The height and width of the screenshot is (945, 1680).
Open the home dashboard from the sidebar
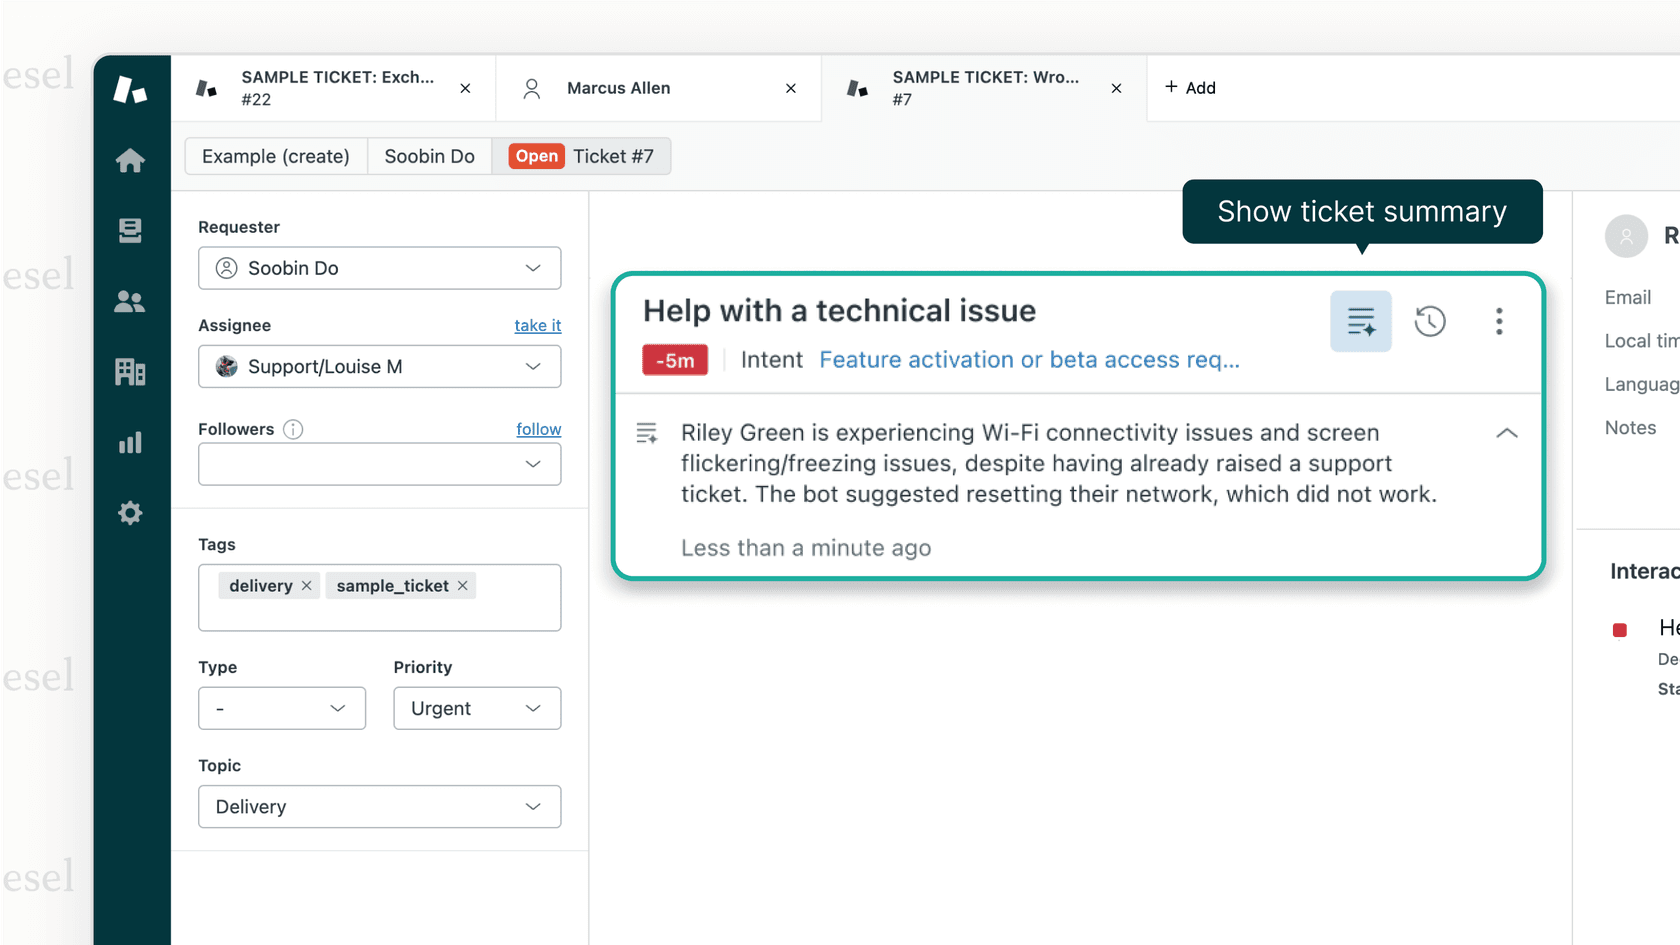(130, 161)
